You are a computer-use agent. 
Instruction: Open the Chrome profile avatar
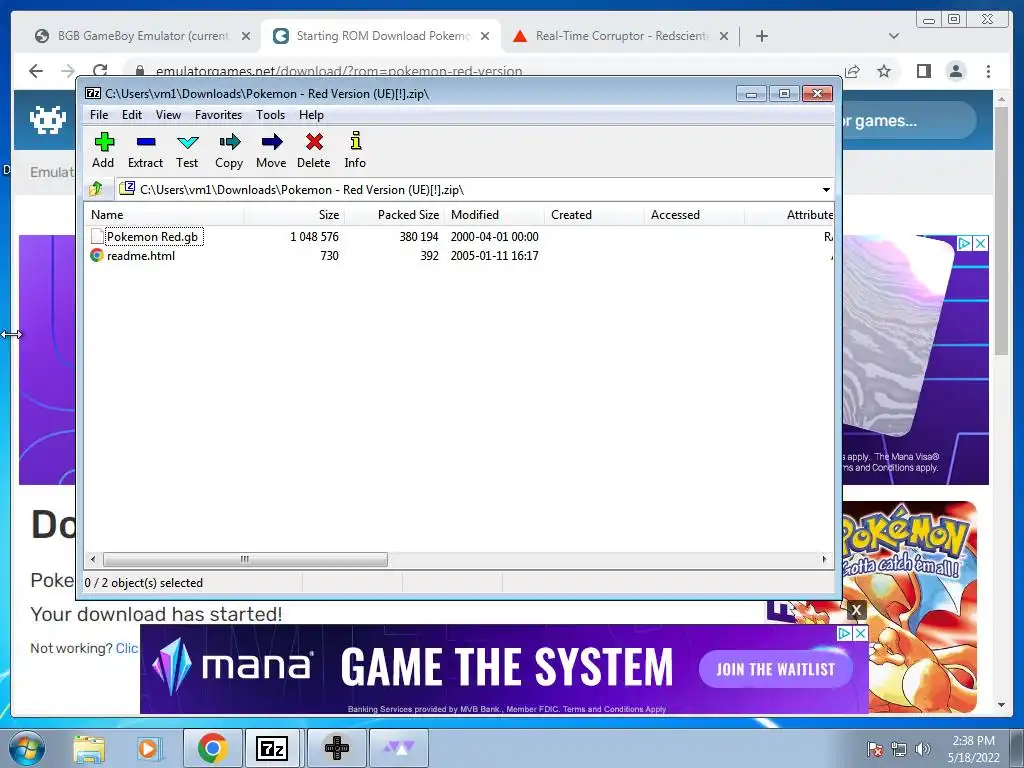(955, 71)
